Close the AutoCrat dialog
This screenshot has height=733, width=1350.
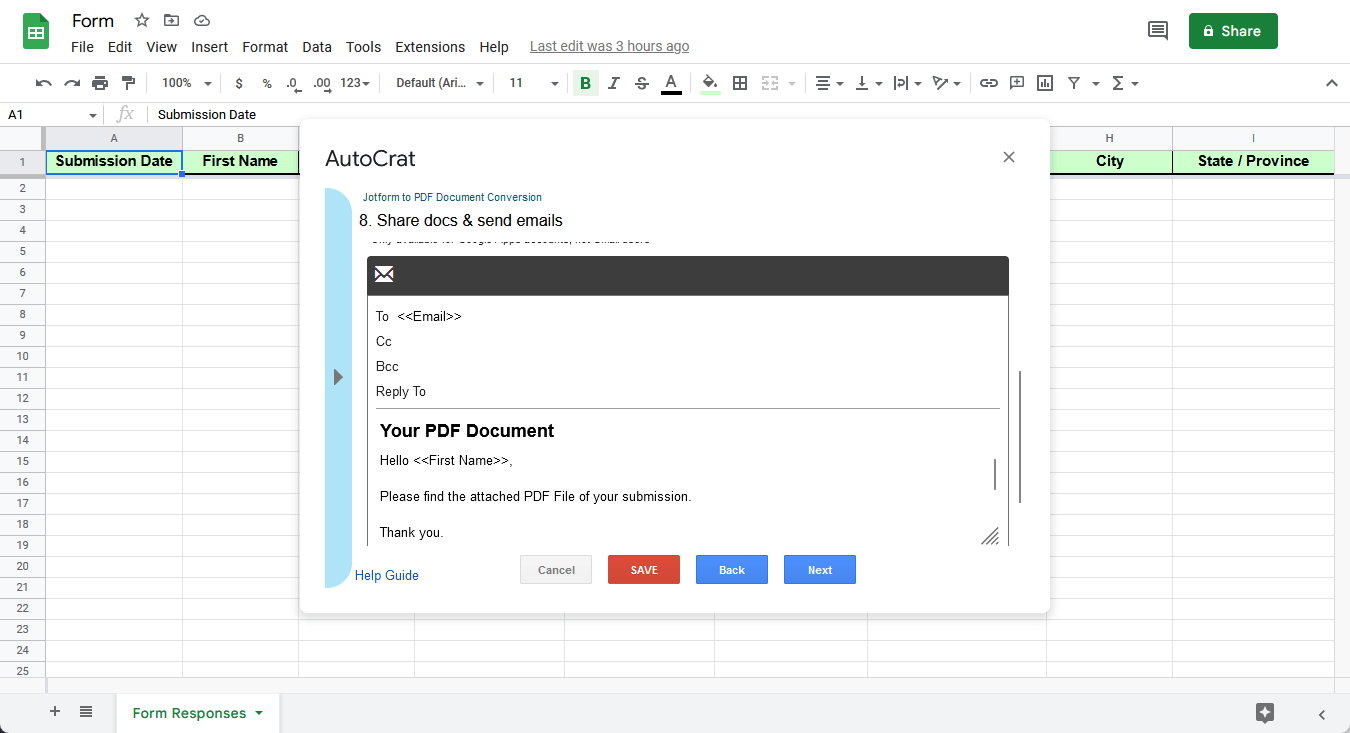1009,157
